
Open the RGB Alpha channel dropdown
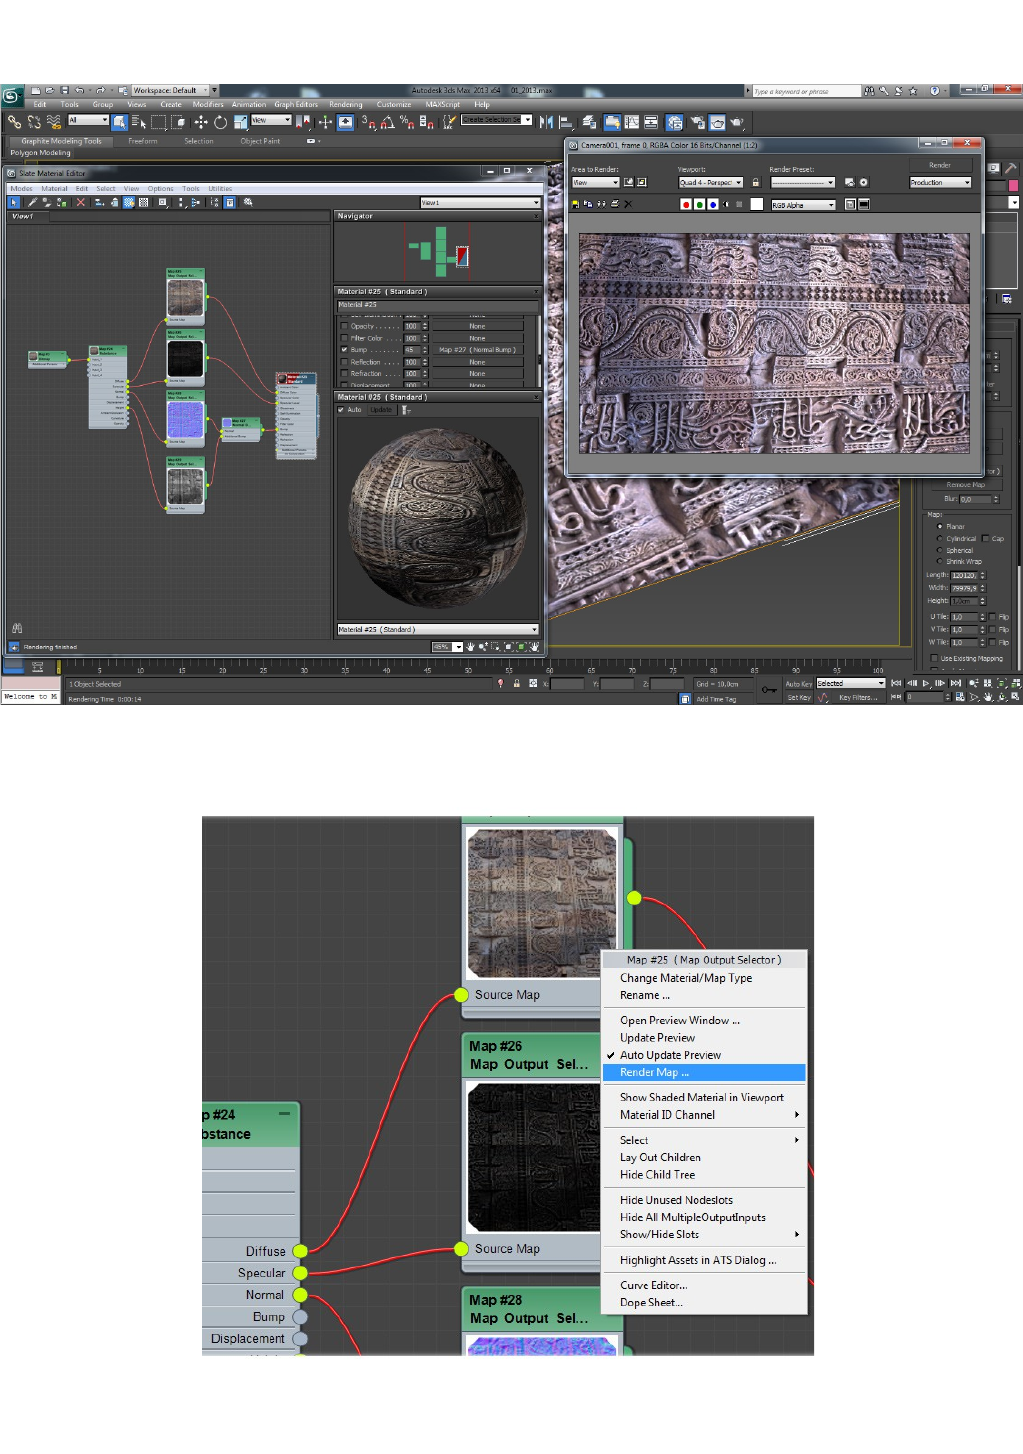point(802,205)
